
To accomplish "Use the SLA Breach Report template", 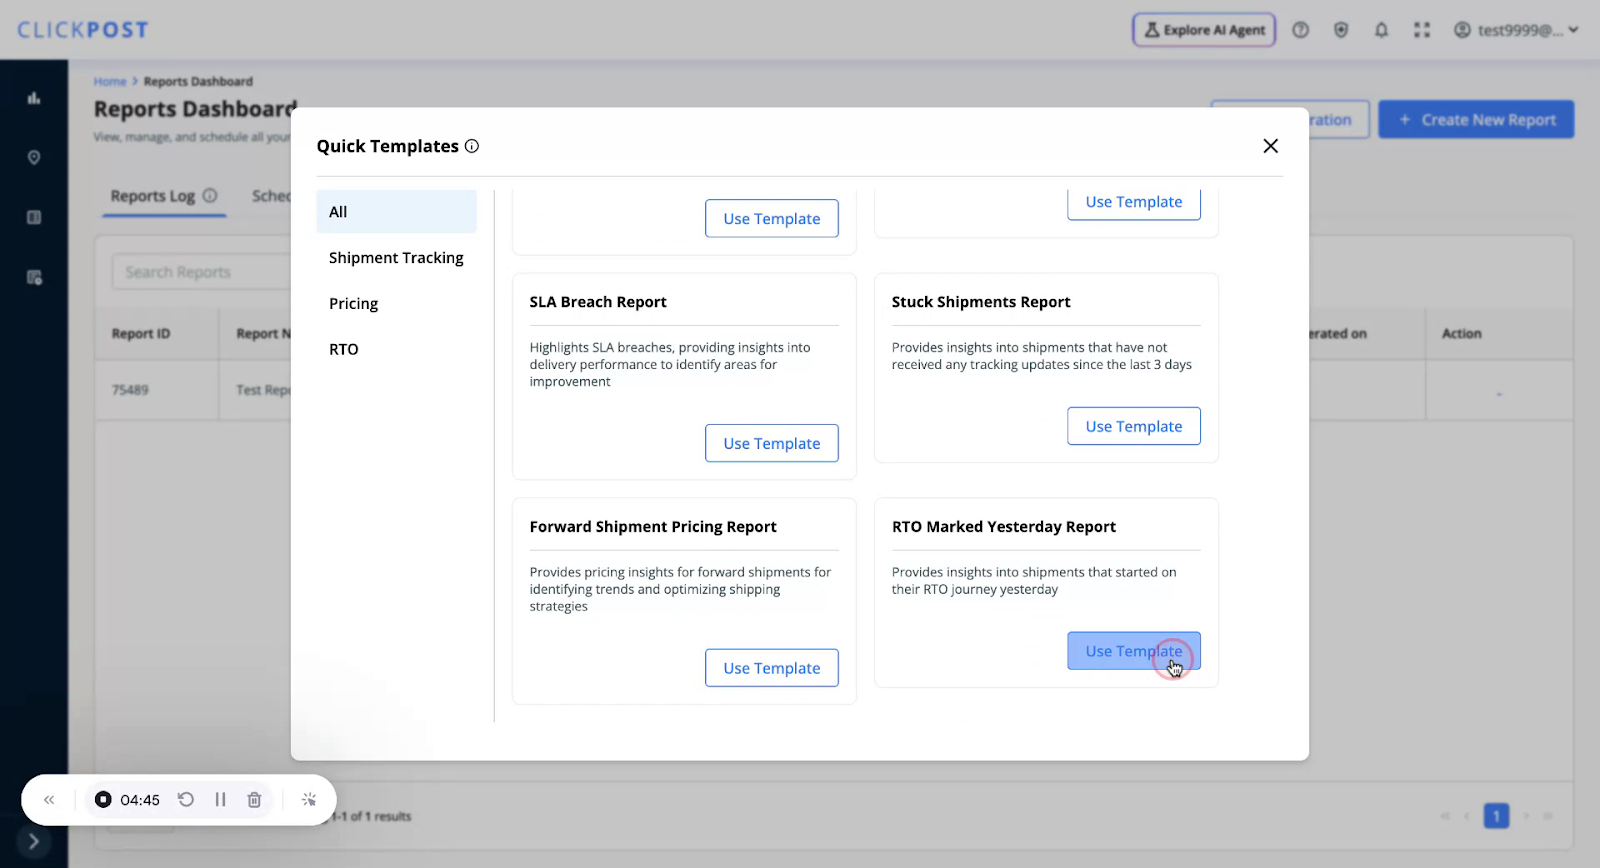I will [772, 443].
